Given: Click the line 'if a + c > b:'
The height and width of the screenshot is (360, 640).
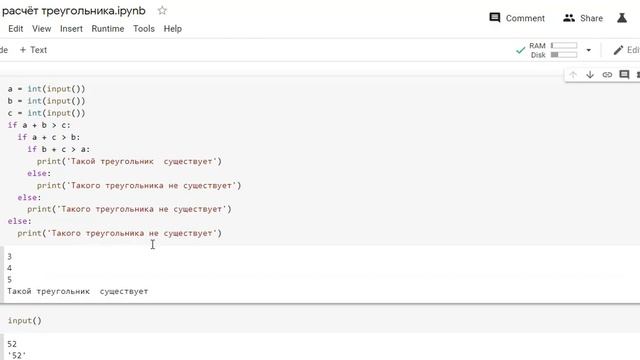Looking at the screenshot, I should pyautogui.click(x=49, y=137).
